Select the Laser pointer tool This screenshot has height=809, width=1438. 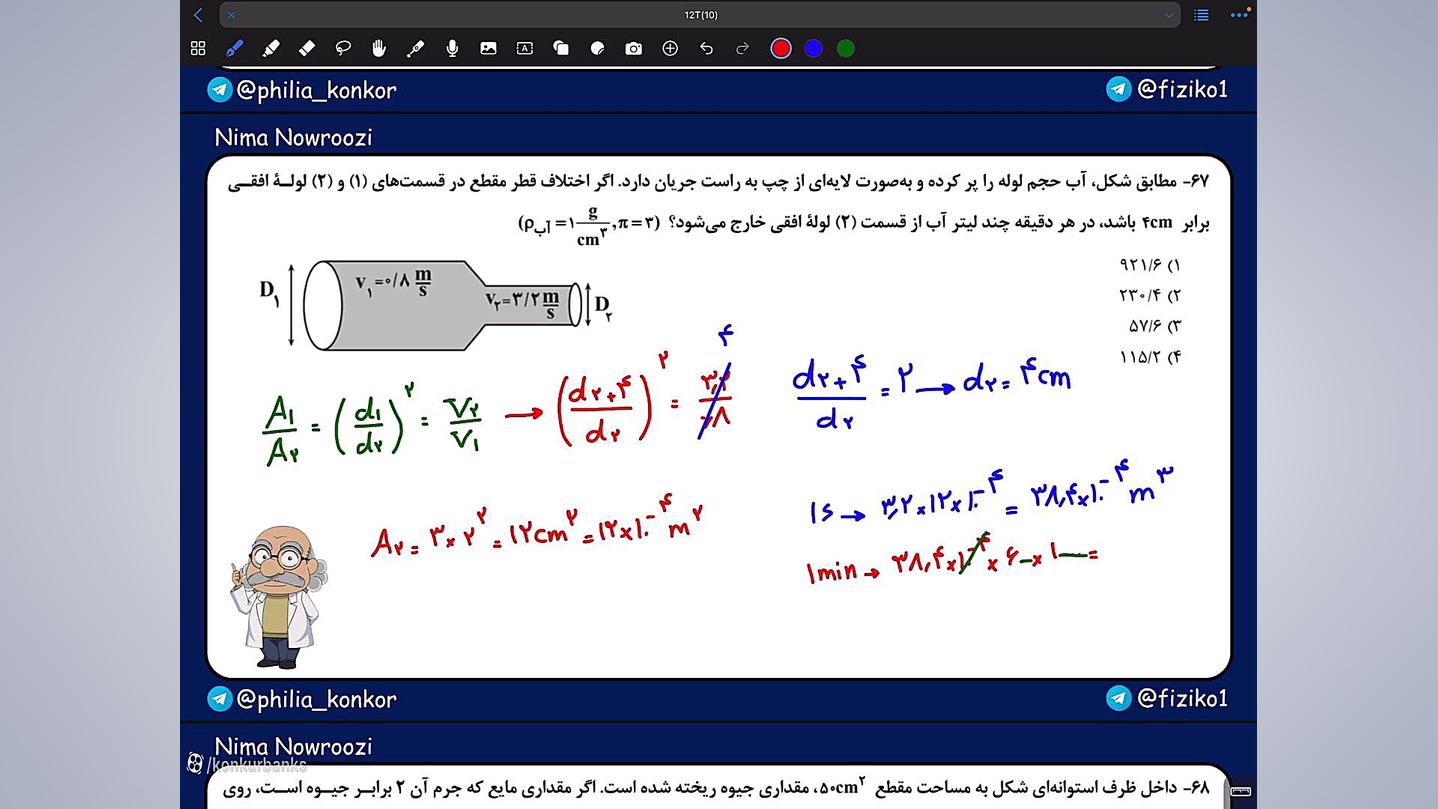416,48
